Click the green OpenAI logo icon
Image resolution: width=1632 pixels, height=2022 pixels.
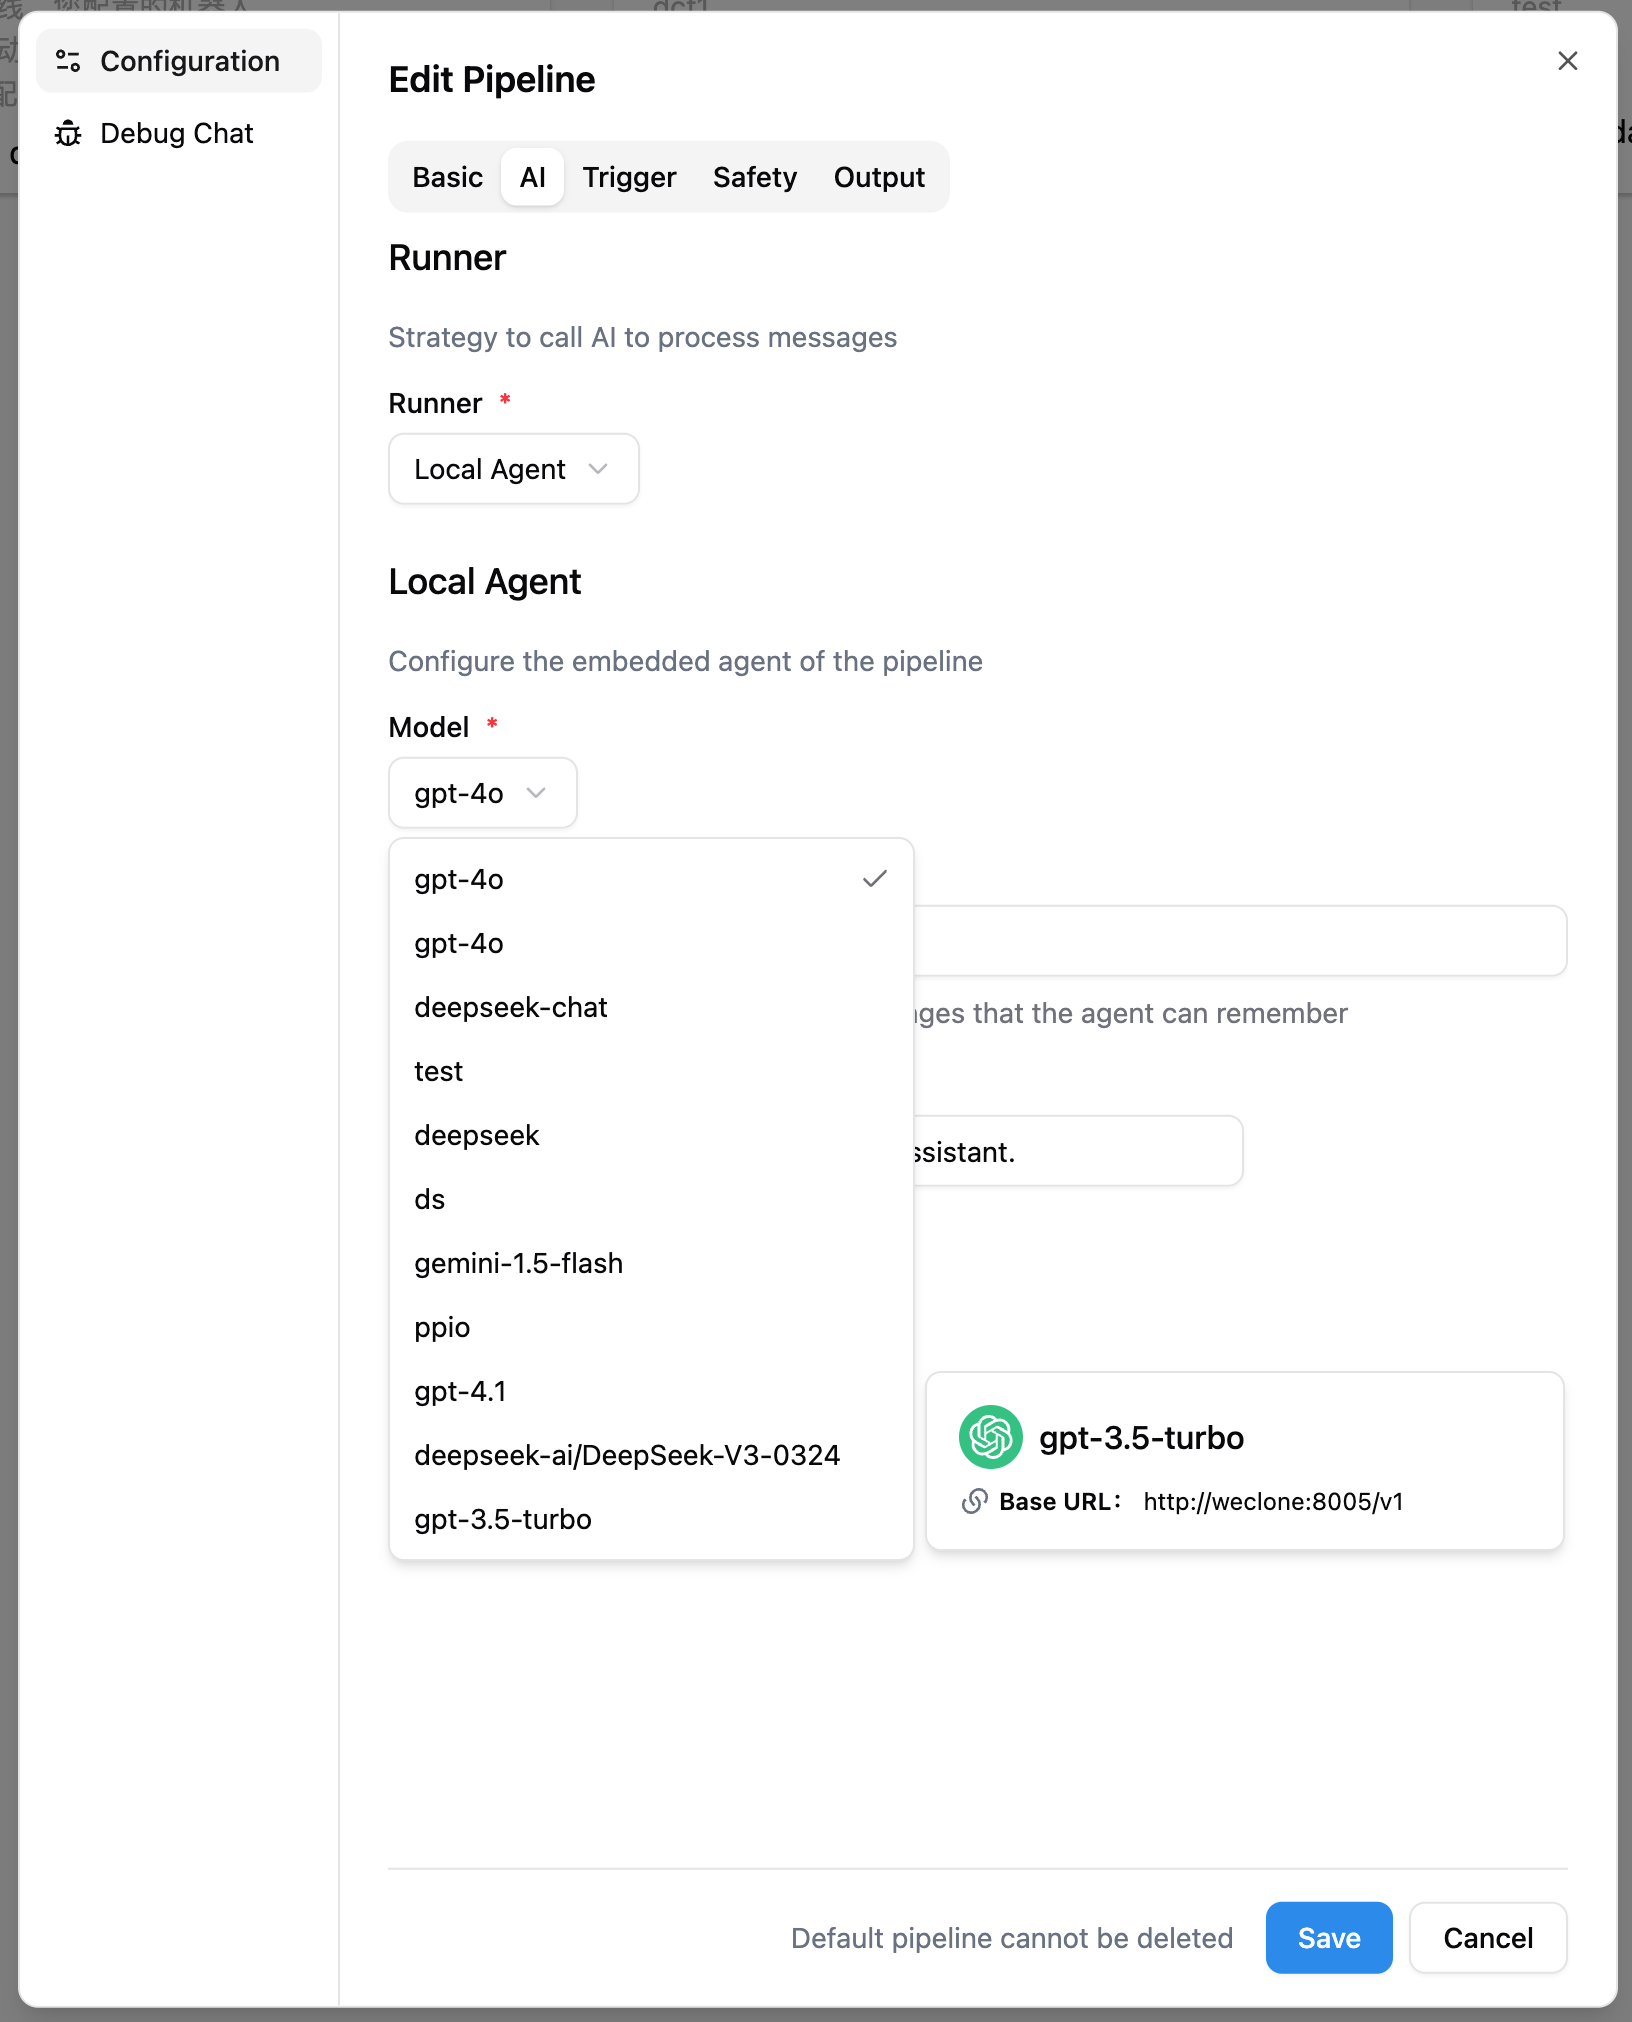coord(990,1437)
